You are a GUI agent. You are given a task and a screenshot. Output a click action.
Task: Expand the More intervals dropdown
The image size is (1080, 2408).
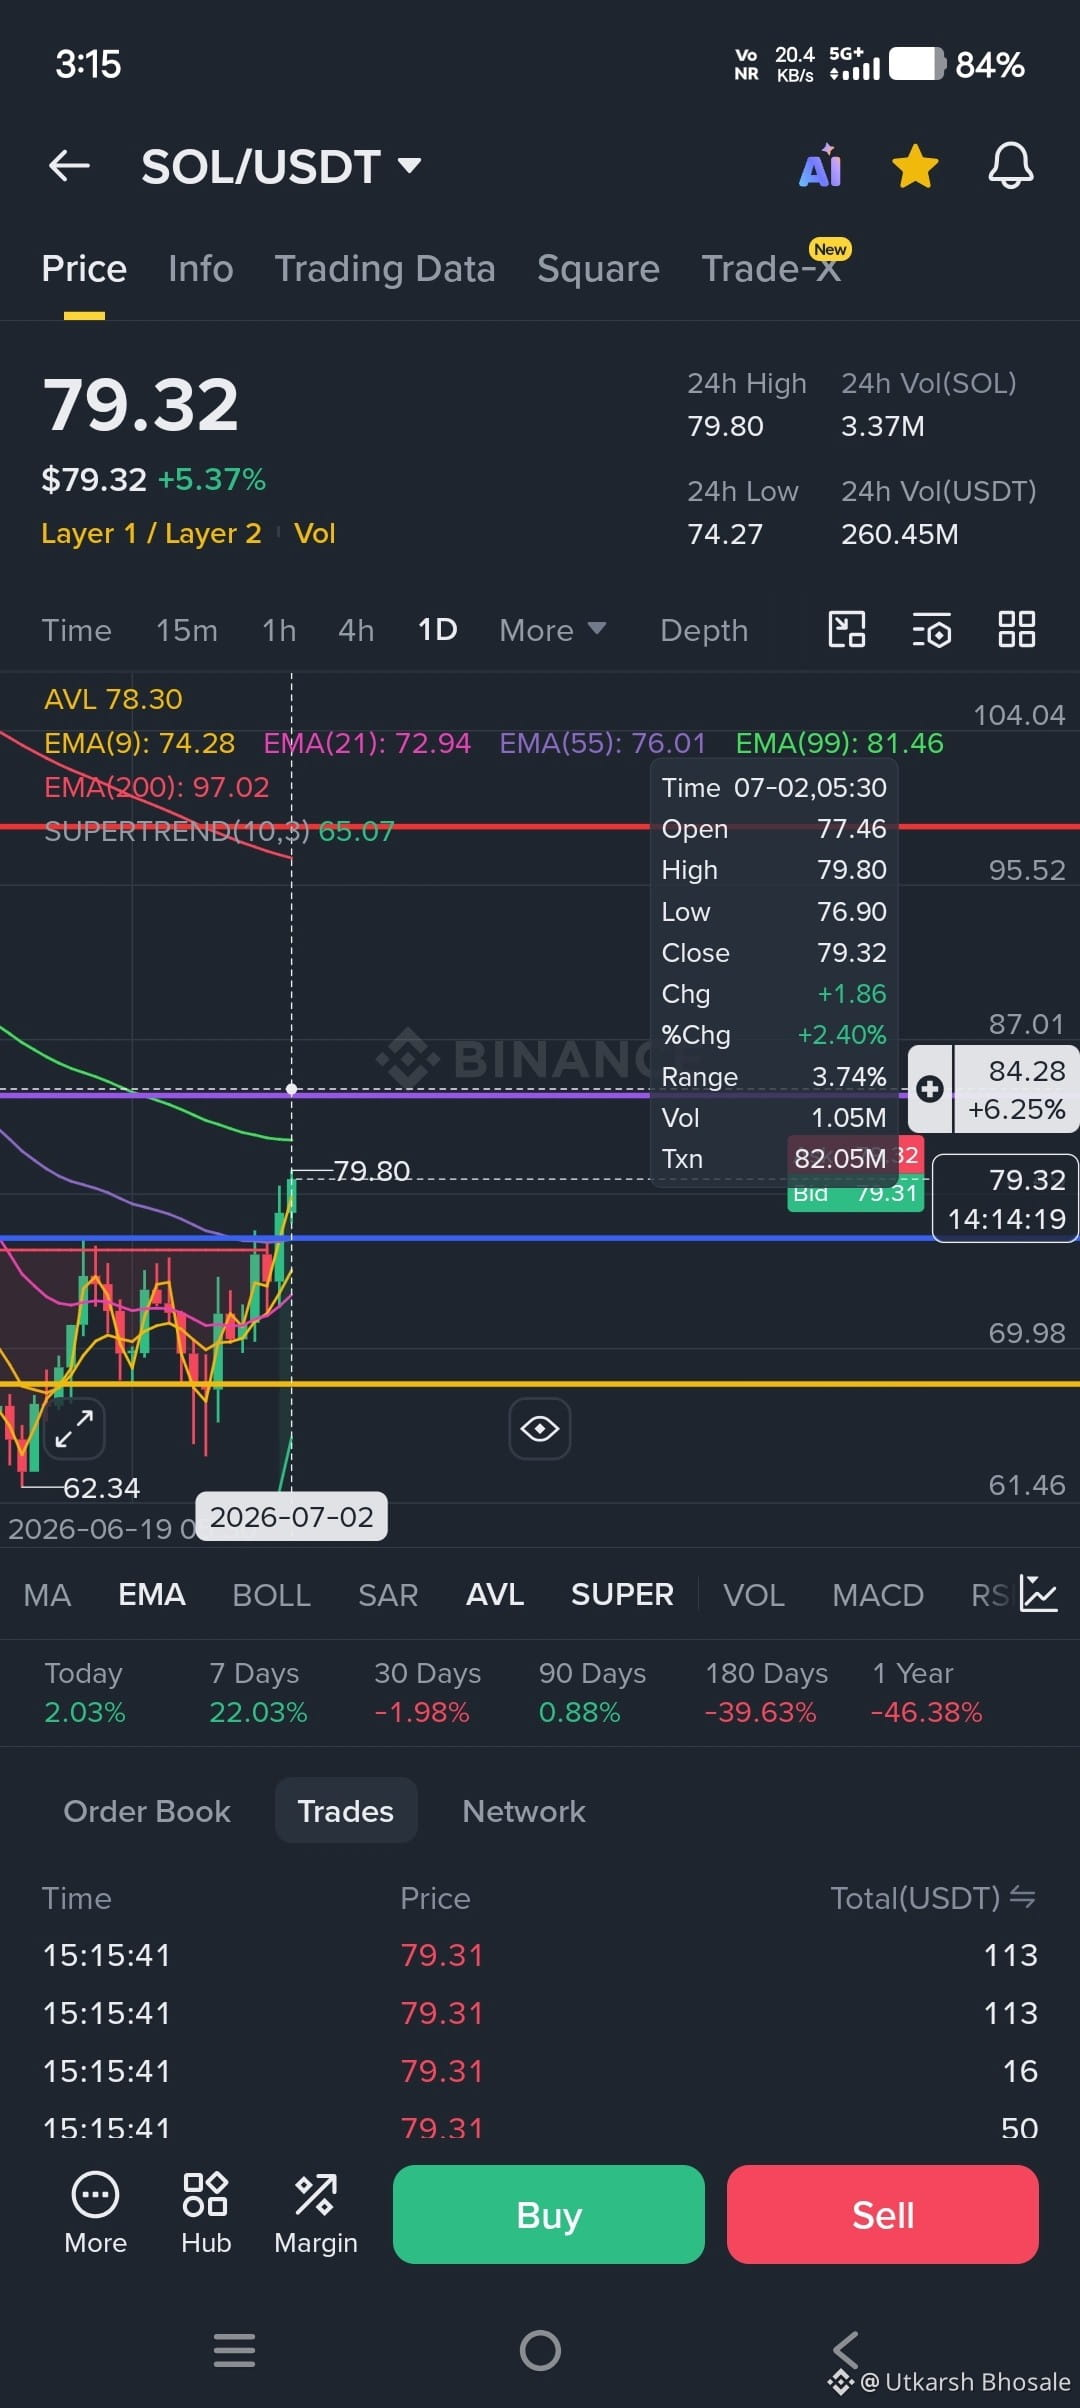tap(553, 630)
